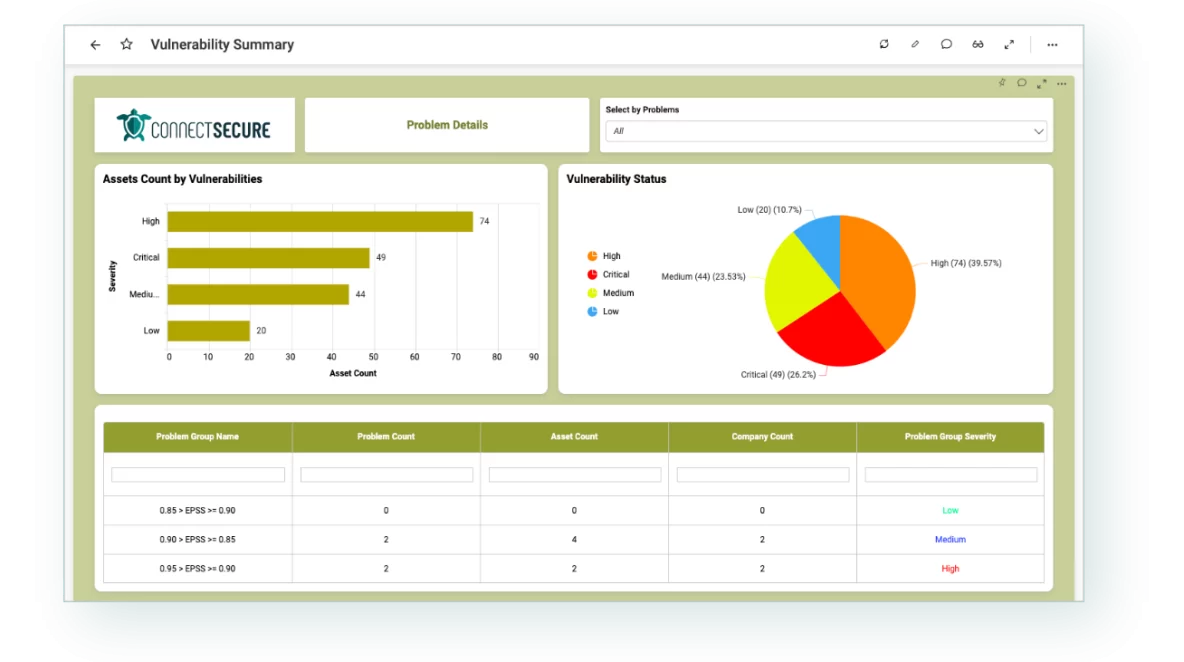The width and height of the screenshot is (1184, 662).
Task: Expand the dashboard to full screen from the header
Action: coord(1009,44)
